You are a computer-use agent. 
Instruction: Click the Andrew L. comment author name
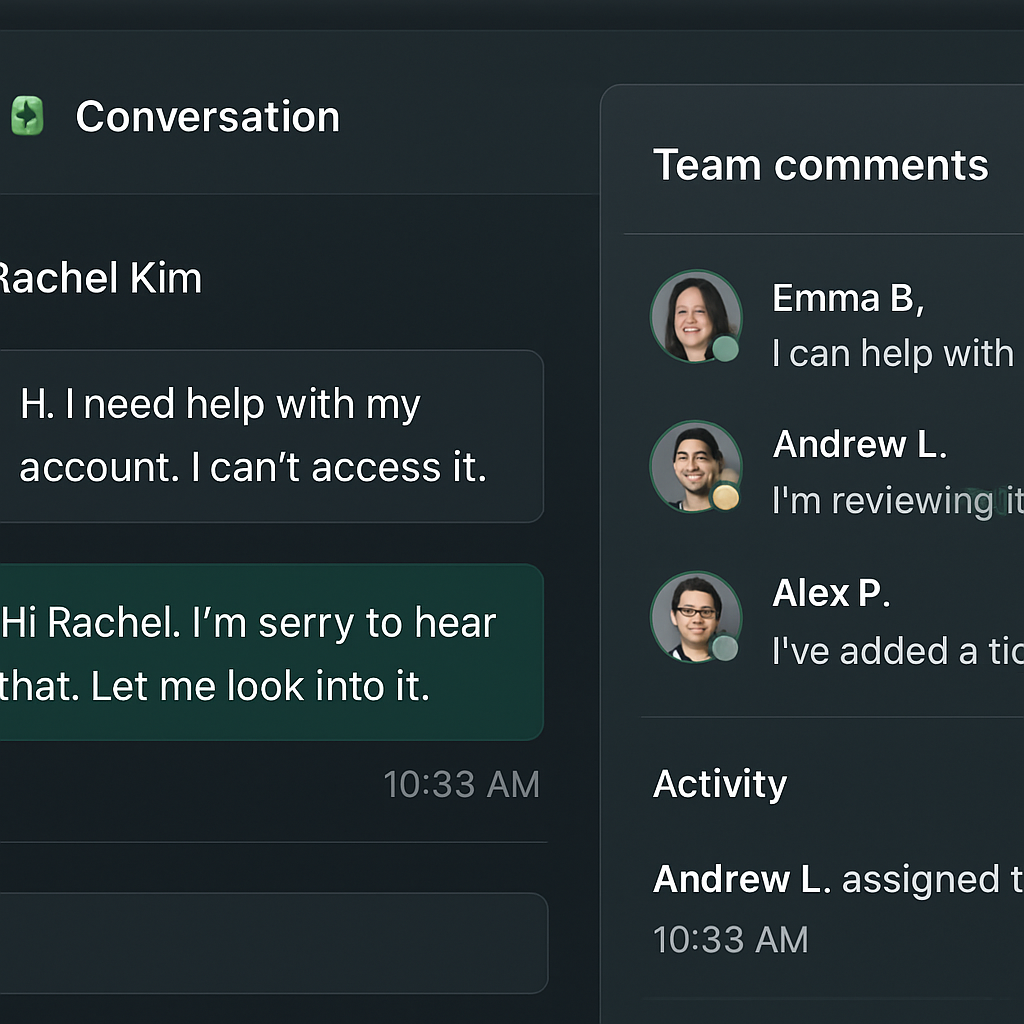859,445
